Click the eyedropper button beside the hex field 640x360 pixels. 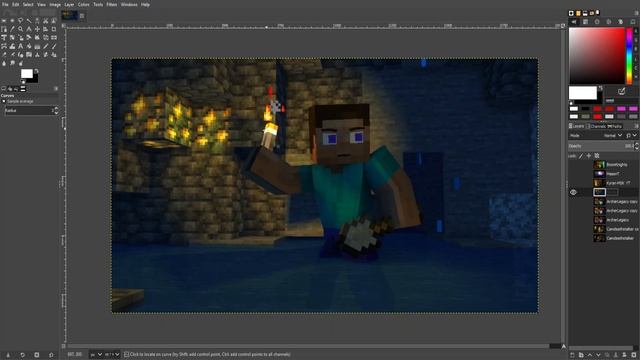(621, 91)
